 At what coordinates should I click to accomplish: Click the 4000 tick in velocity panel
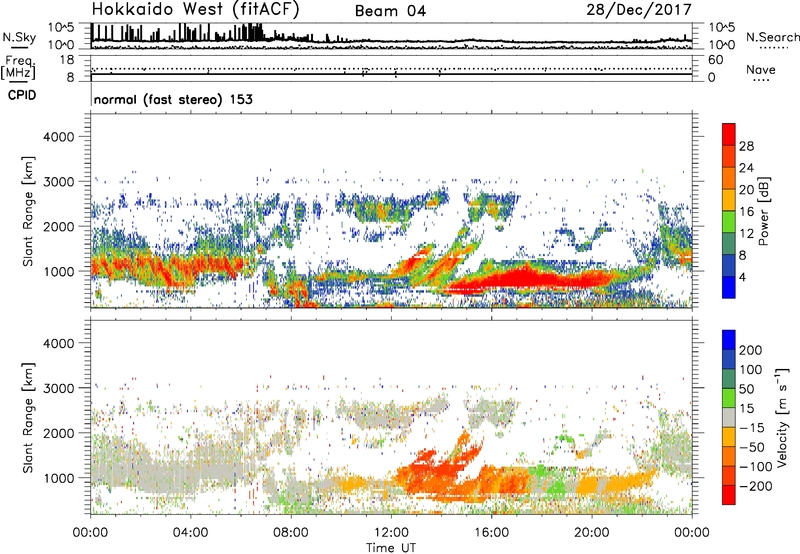tap(58, 343)
